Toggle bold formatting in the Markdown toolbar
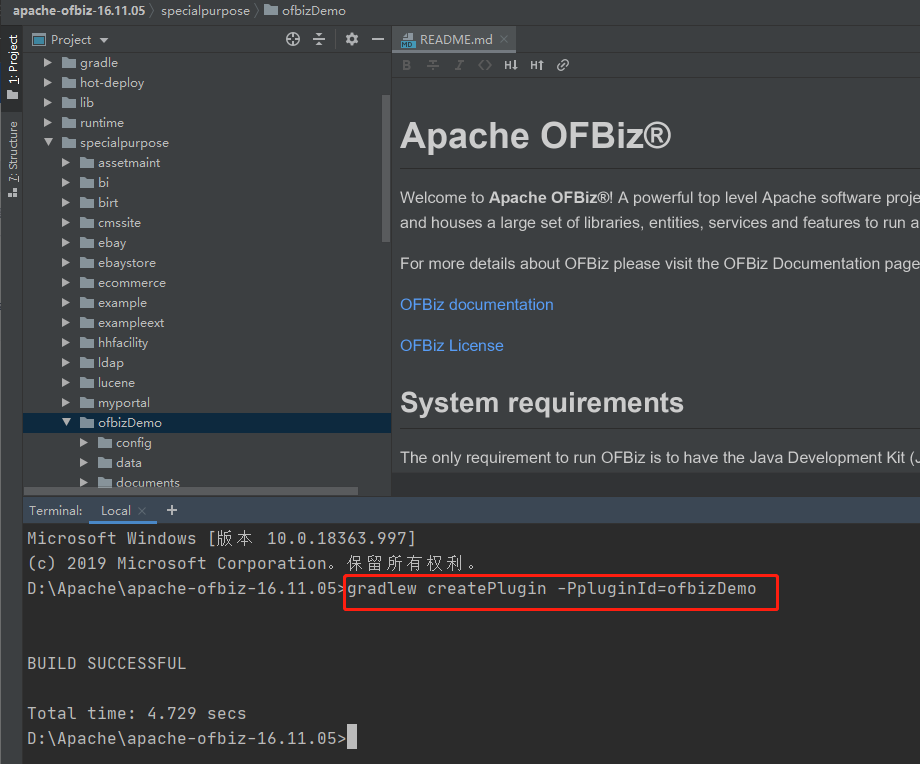This screenshot has height=764, width=920. coord(406,65)
